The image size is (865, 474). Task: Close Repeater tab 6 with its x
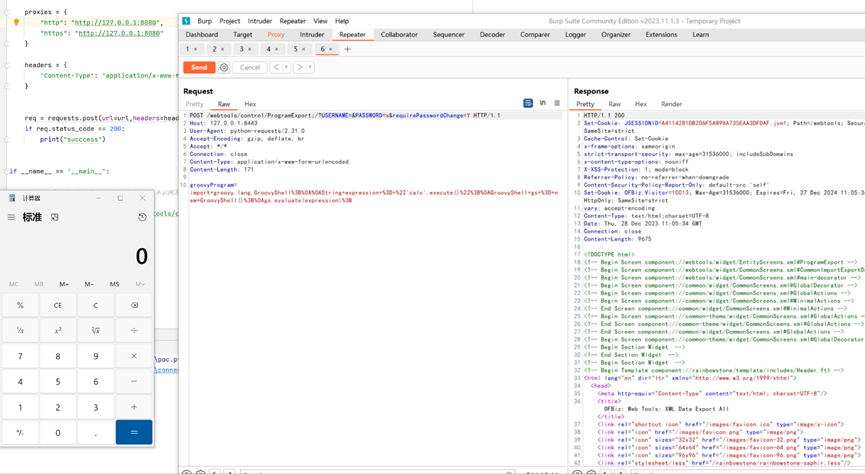click(x=330, y=49)
